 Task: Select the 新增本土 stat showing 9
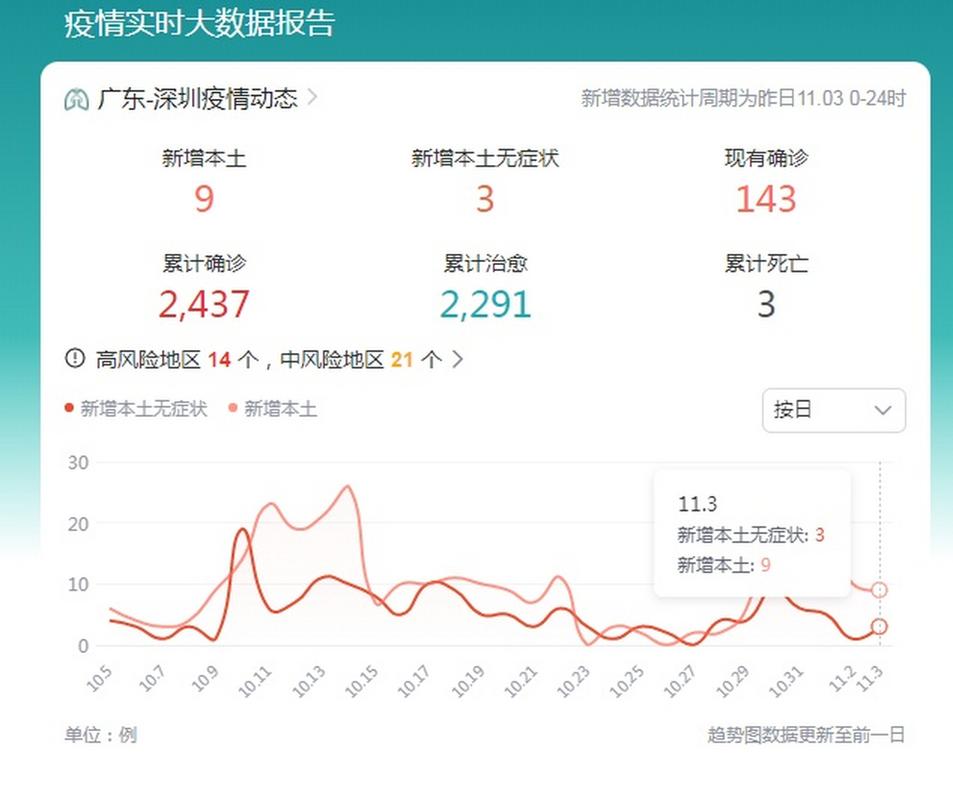point(204,199)
